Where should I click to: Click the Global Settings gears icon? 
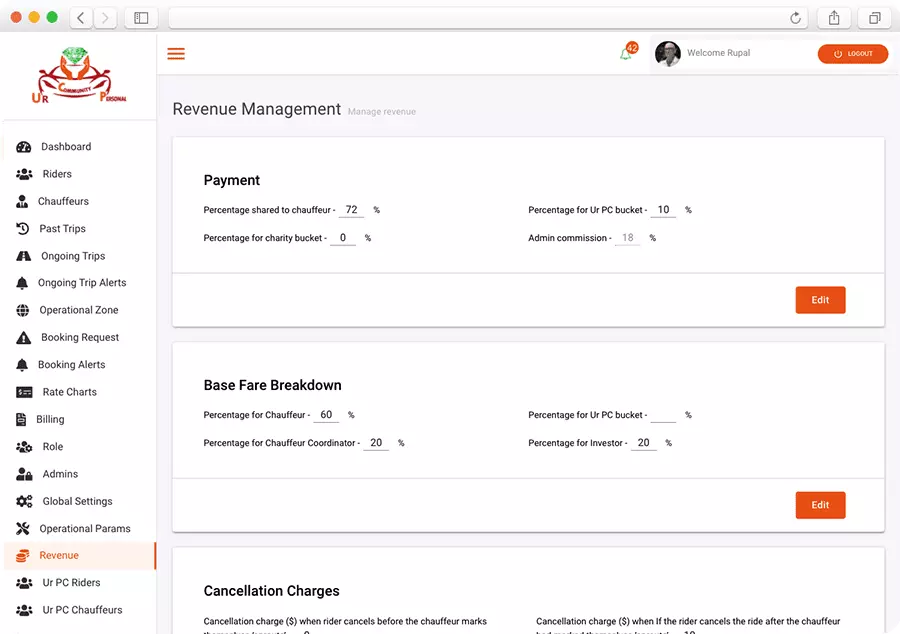[x=24, y=501]
